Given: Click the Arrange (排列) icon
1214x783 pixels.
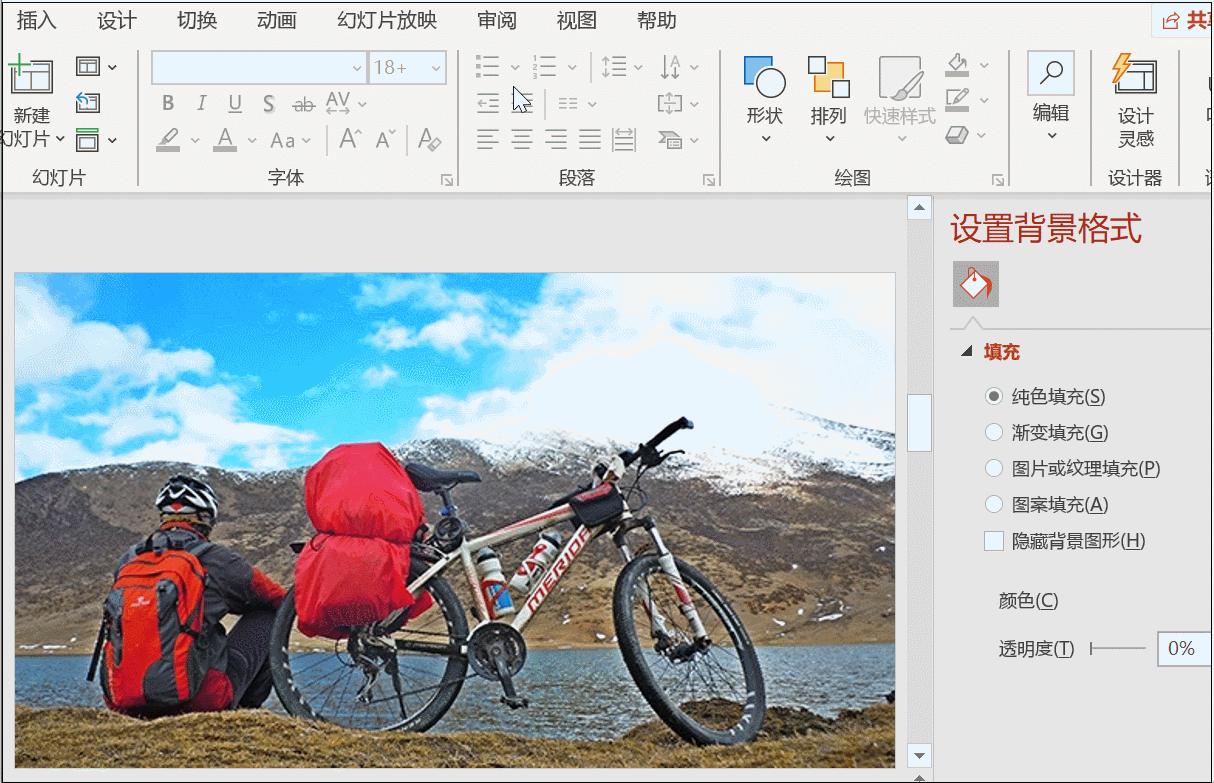Looking at the screenshot, I should [828, 78].
